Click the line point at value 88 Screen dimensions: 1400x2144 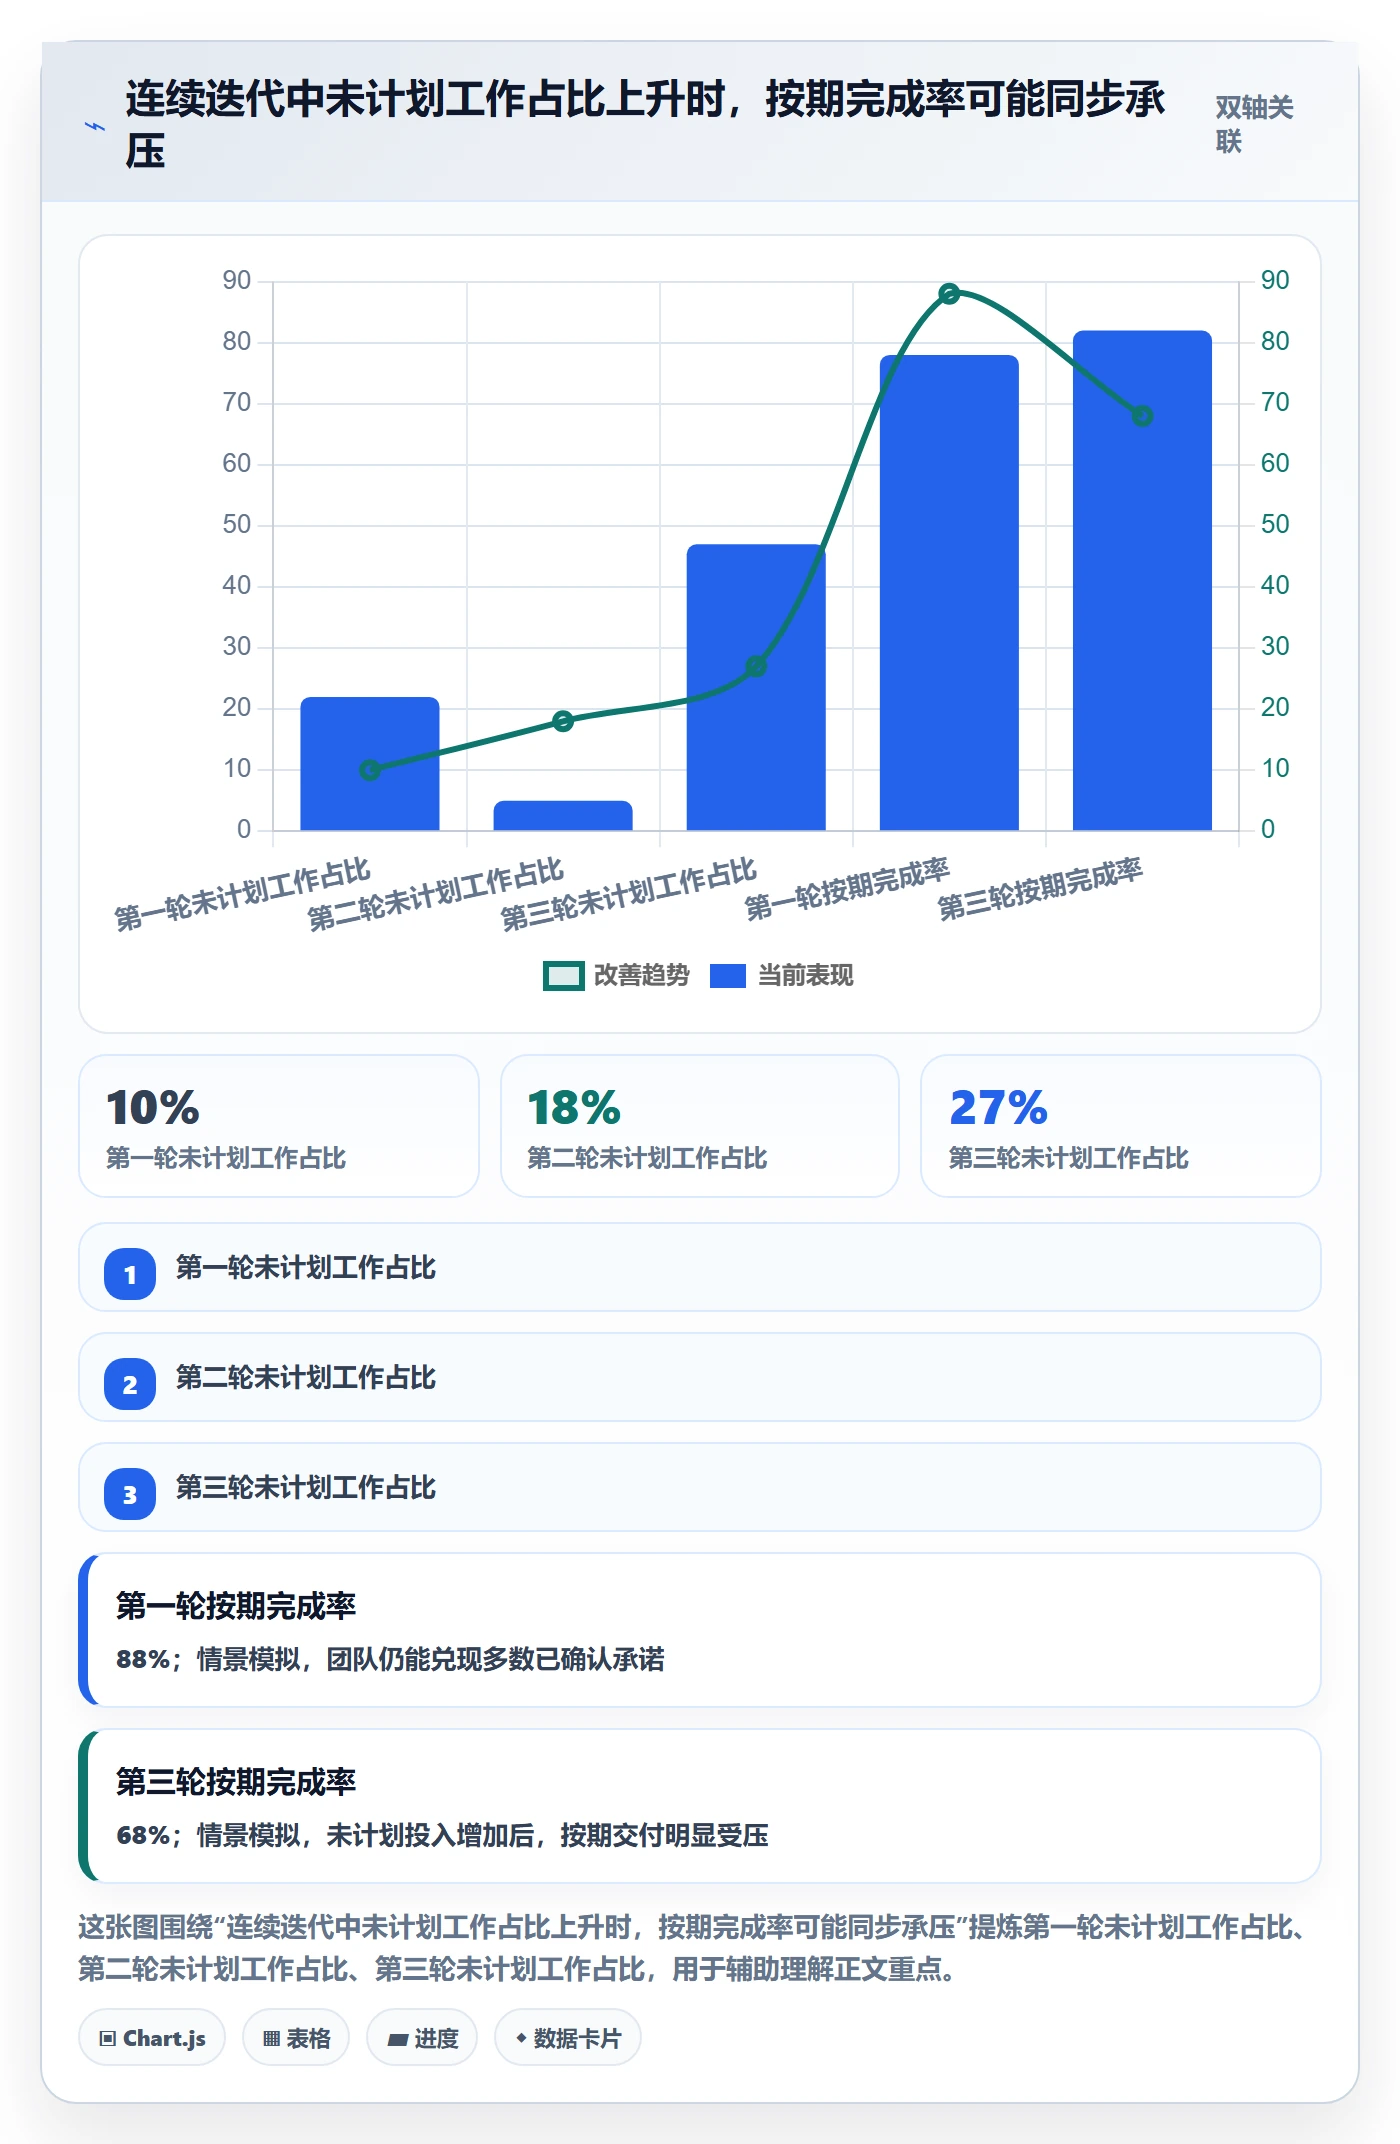949,294
